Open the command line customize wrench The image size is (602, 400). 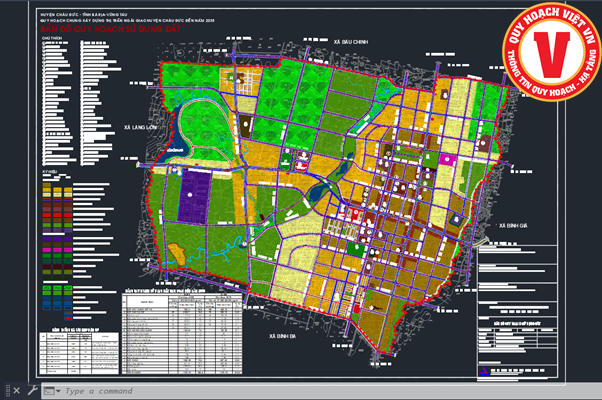(32, 391)
